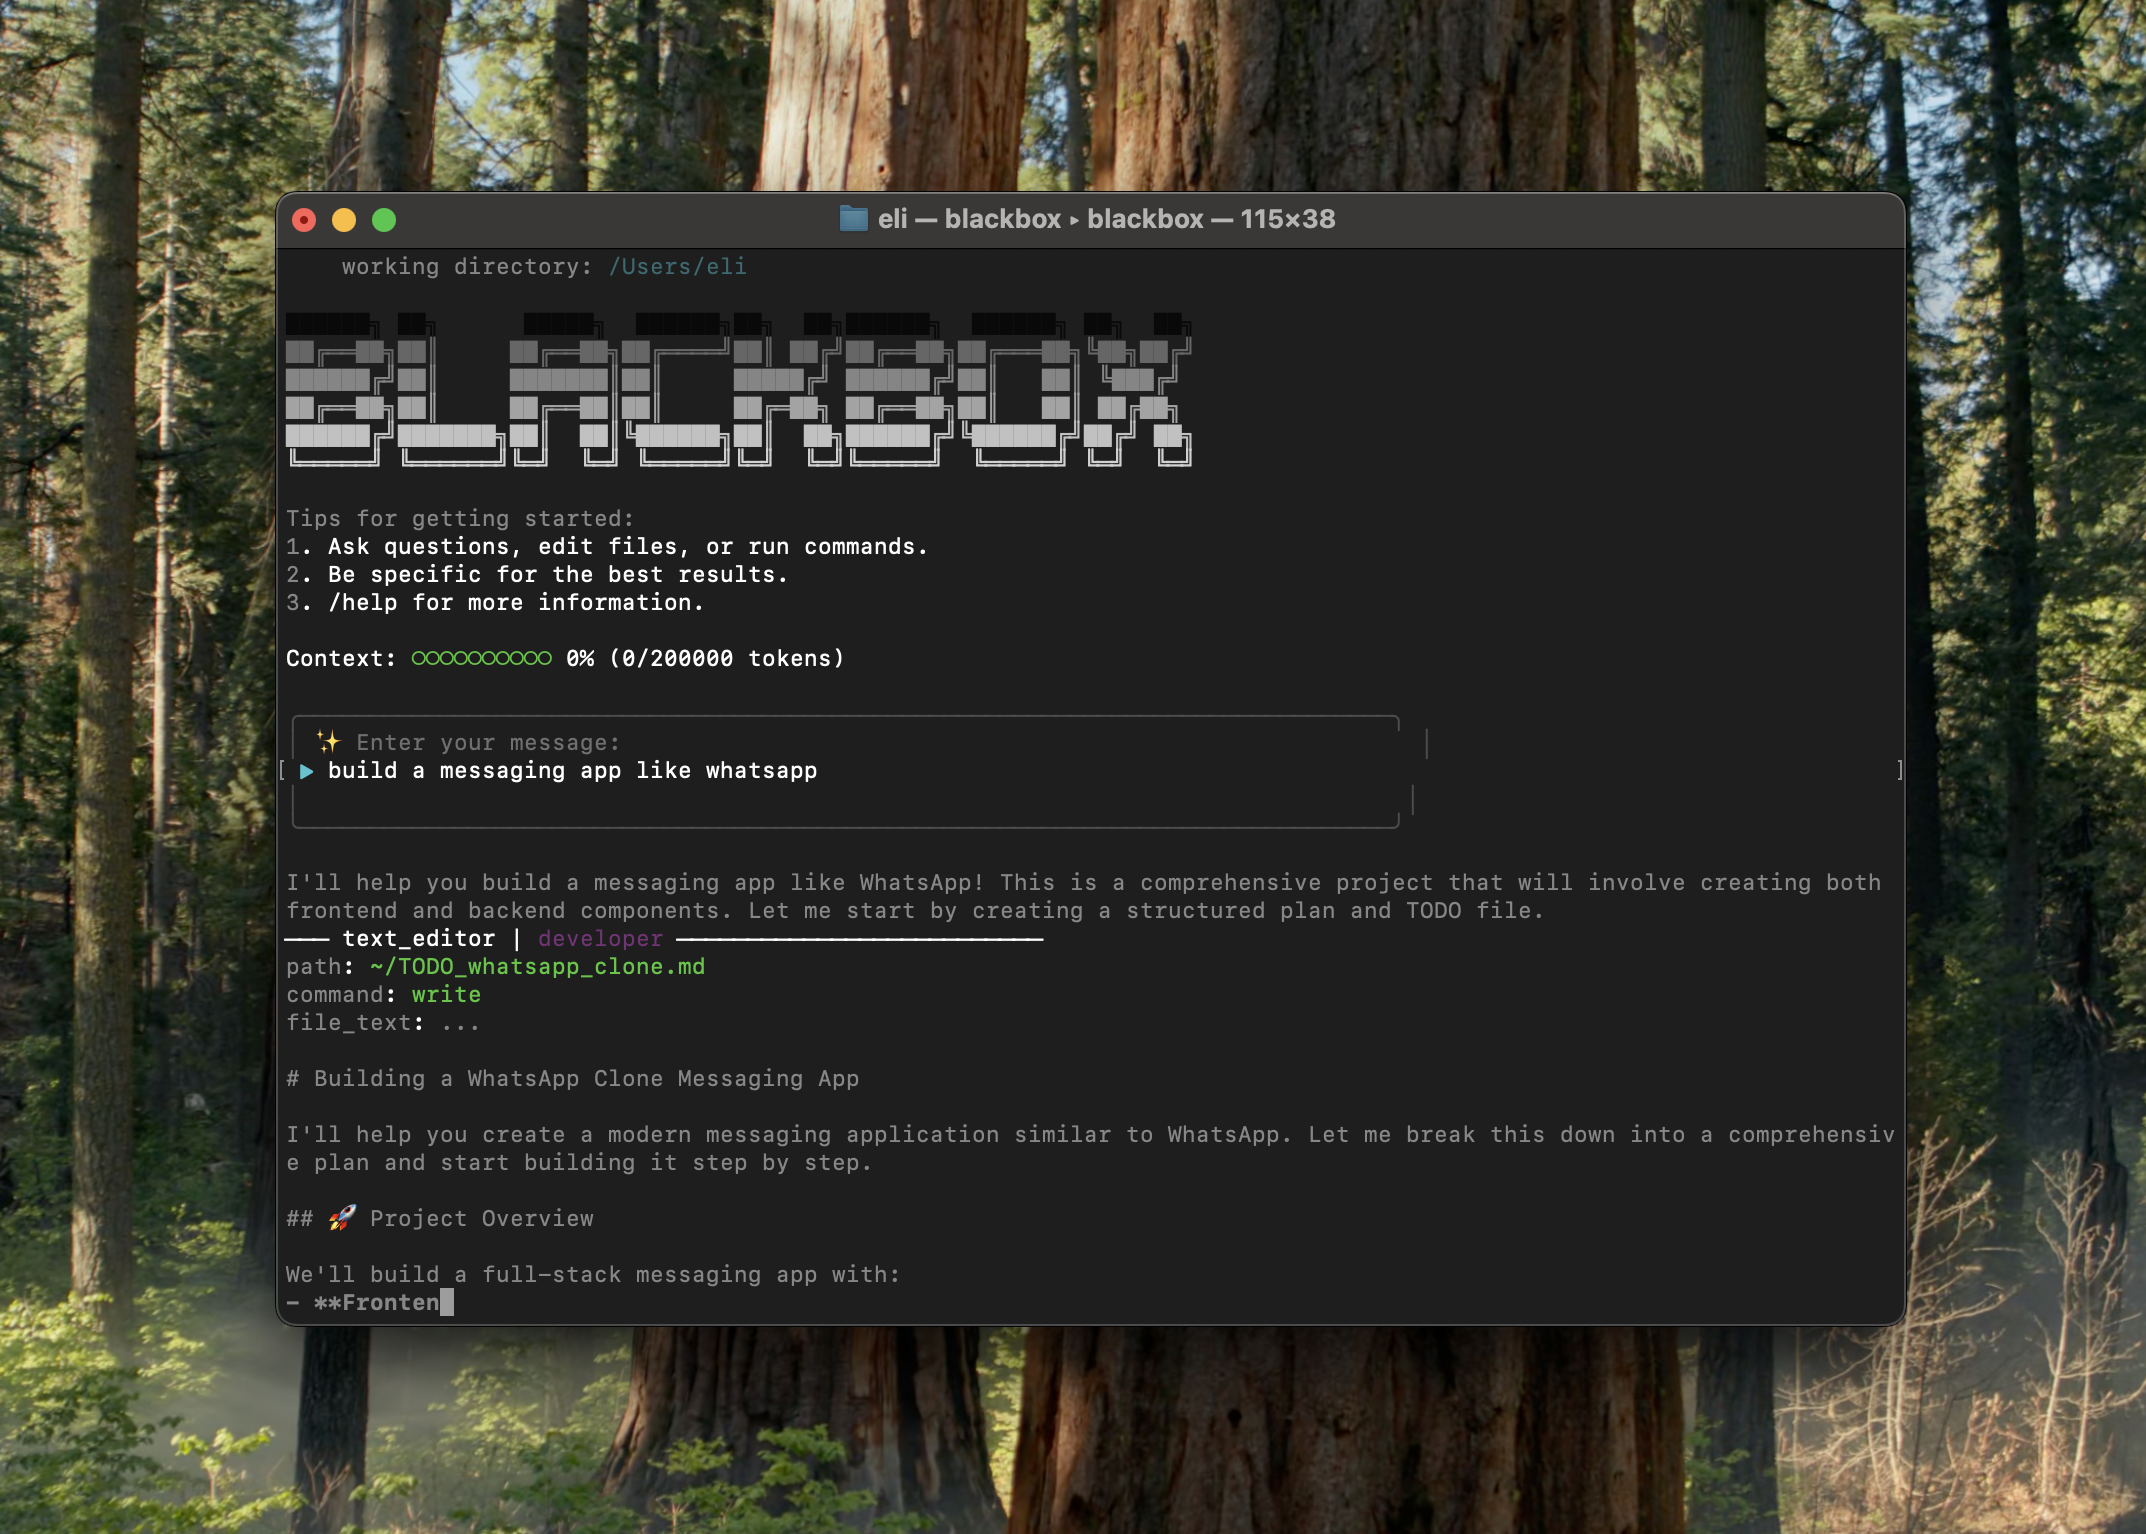The height and width of the screenshot is (1534, 2146).
Task: Click the window title 'eli — blackbox ▸ blackbox — 115×38'
Action: point(1106,219)
